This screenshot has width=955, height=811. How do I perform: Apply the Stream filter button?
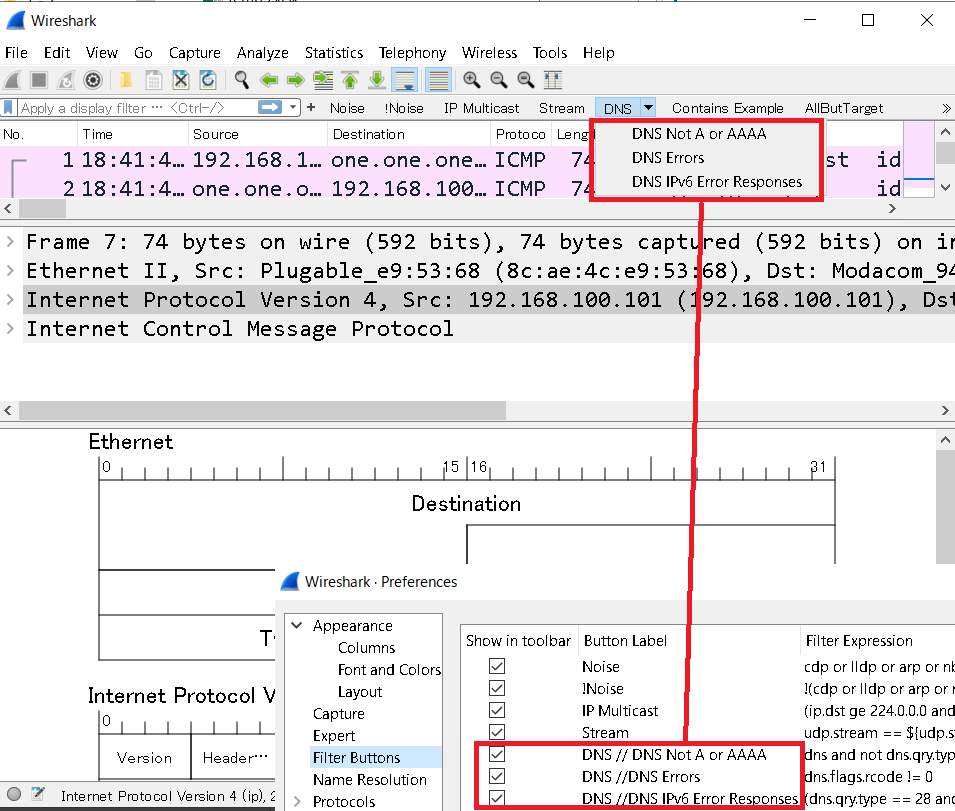562,108
